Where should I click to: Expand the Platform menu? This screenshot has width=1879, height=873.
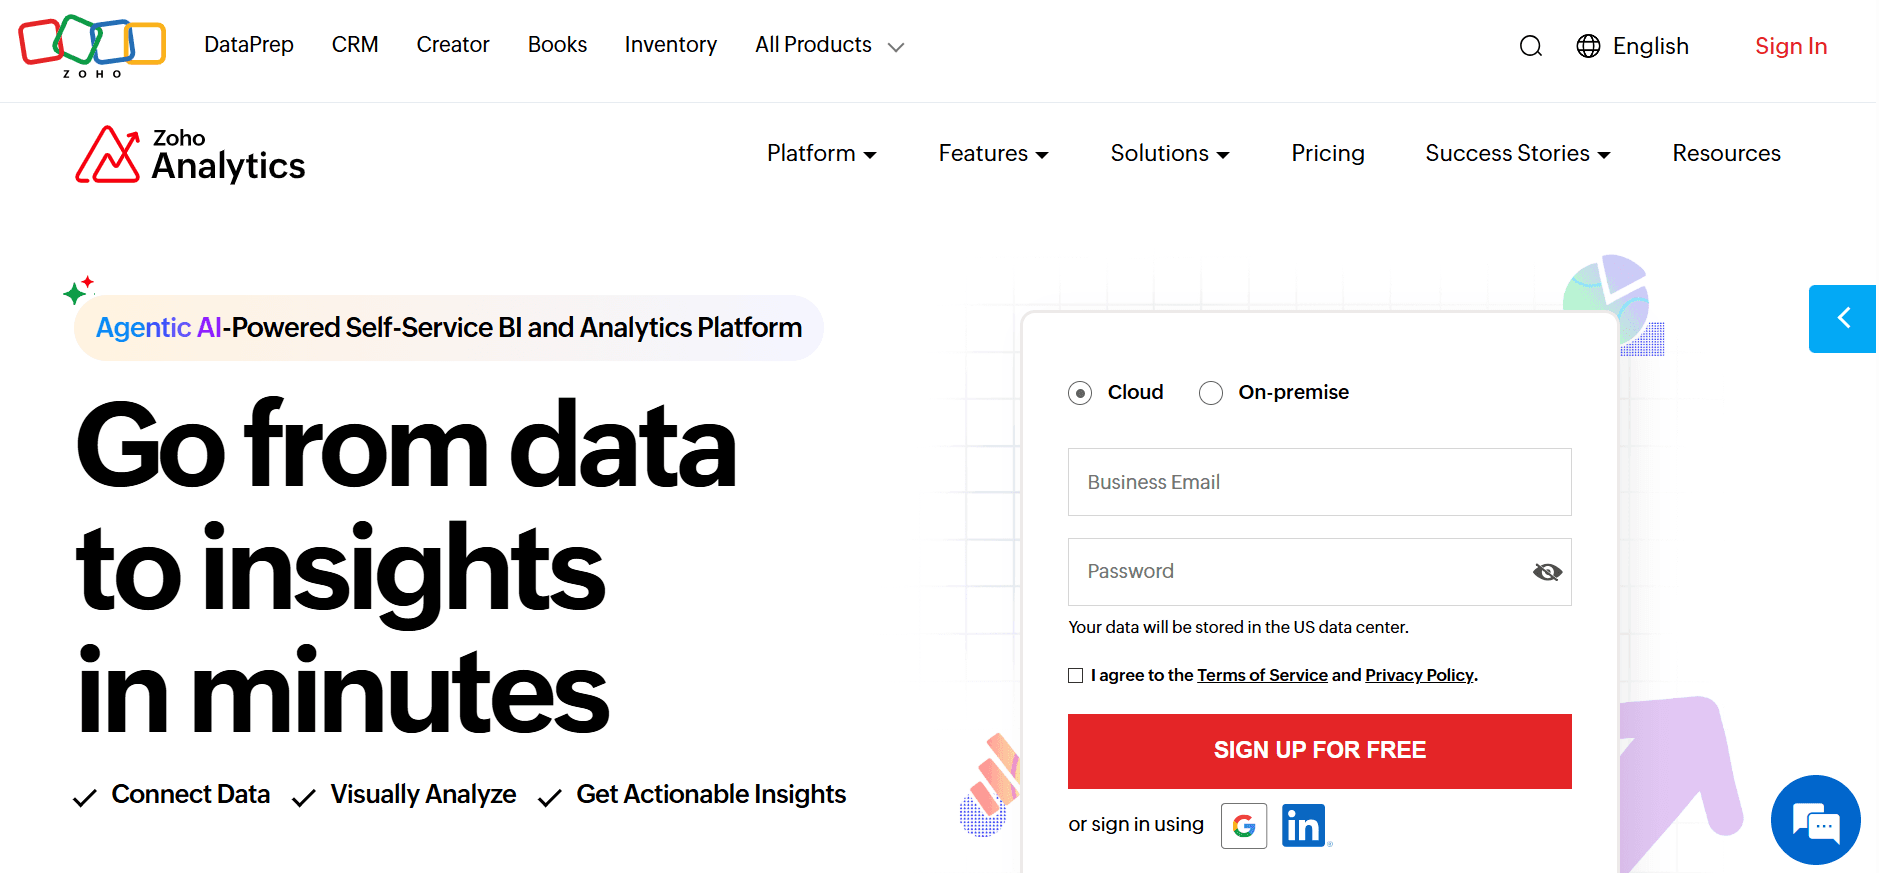pos(821,153)
